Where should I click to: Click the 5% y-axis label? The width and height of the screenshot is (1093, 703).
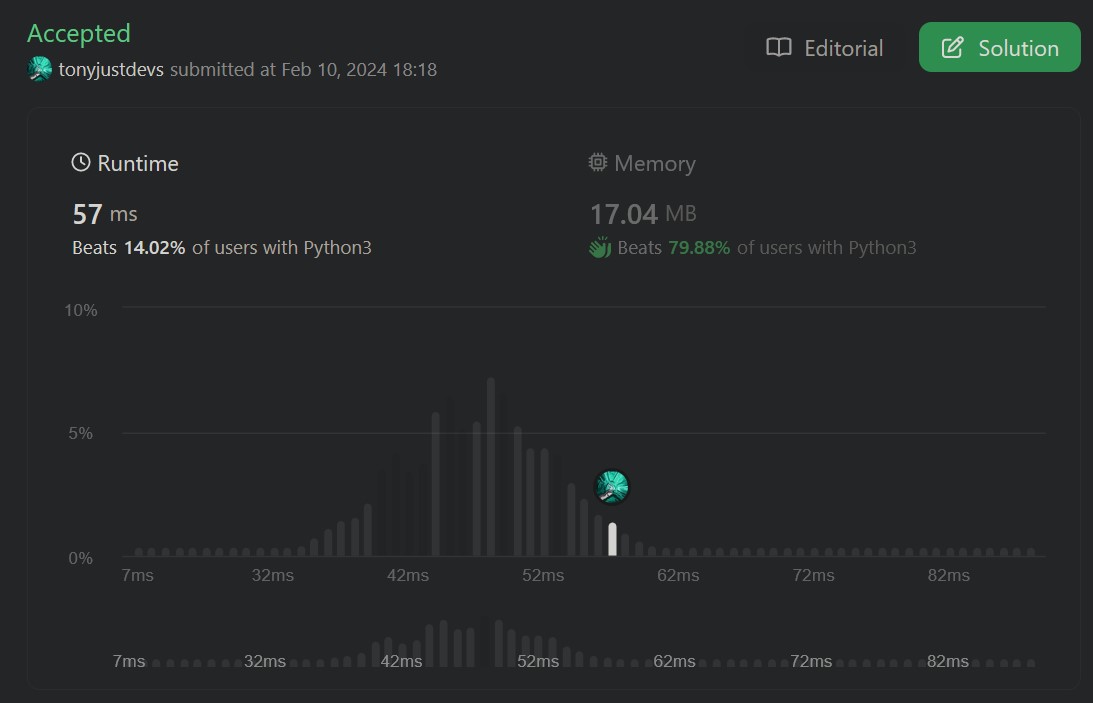click(x=81, y=433)
